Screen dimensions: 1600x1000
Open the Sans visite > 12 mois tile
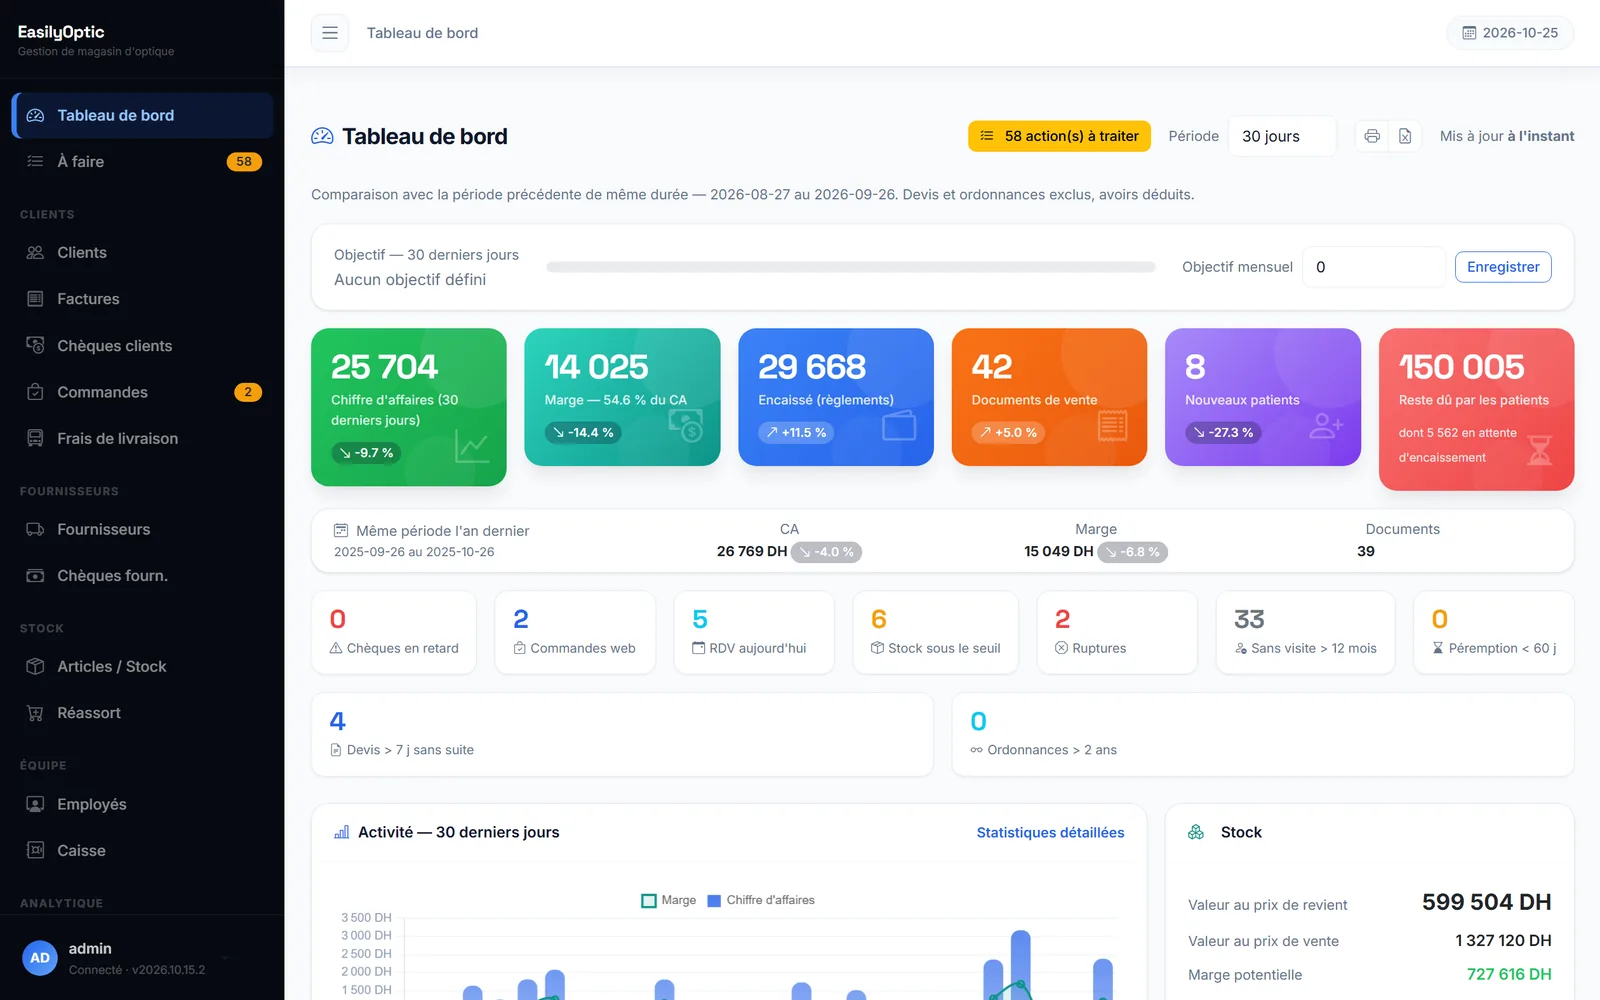[x=1306, y=633]
